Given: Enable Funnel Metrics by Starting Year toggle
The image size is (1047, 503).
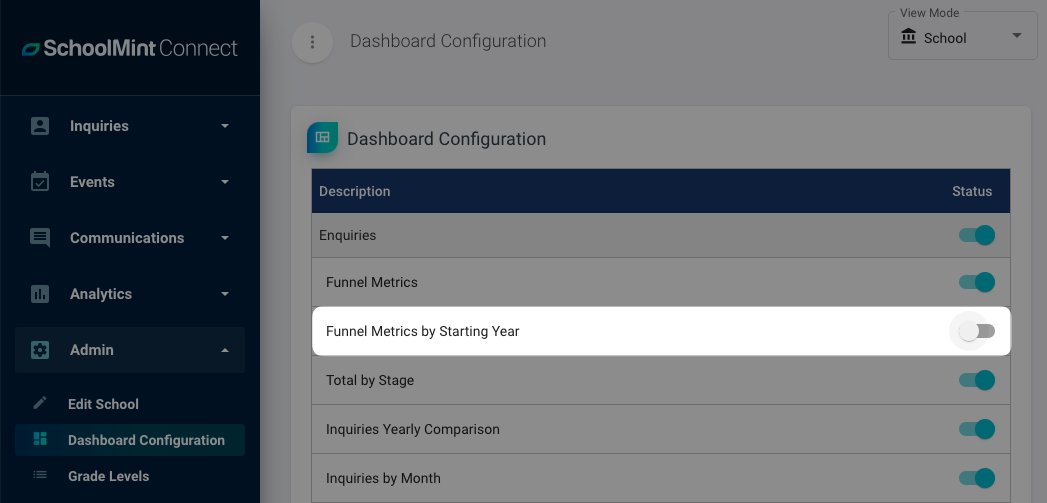Looking at the screenshot, I should pos(976,331).
